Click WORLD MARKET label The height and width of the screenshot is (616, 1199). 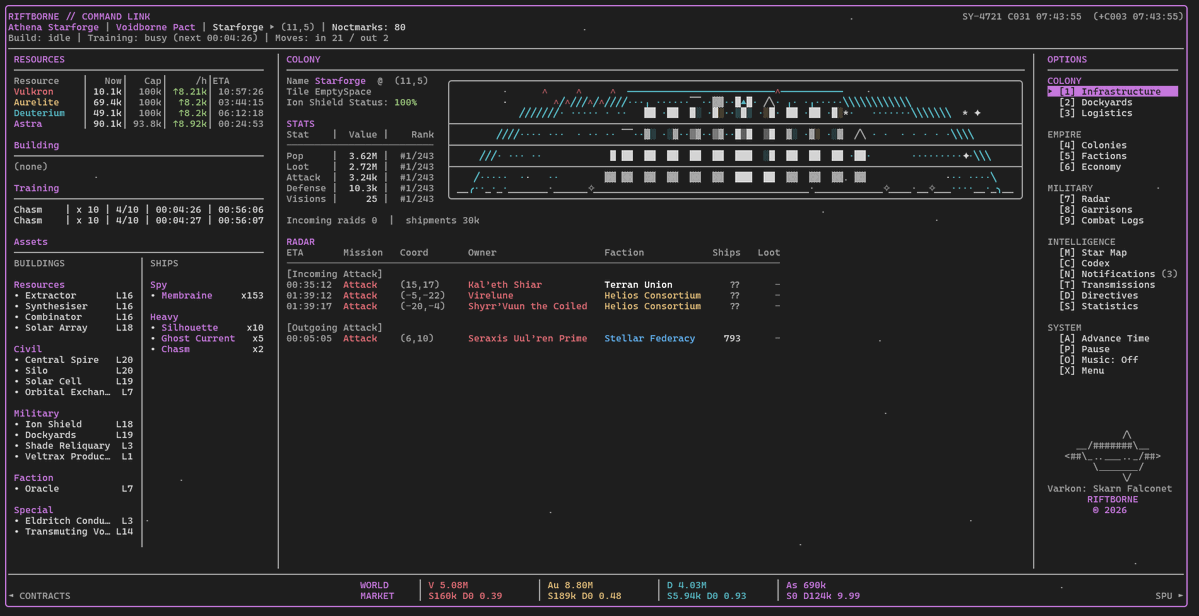tap(377, 590)
